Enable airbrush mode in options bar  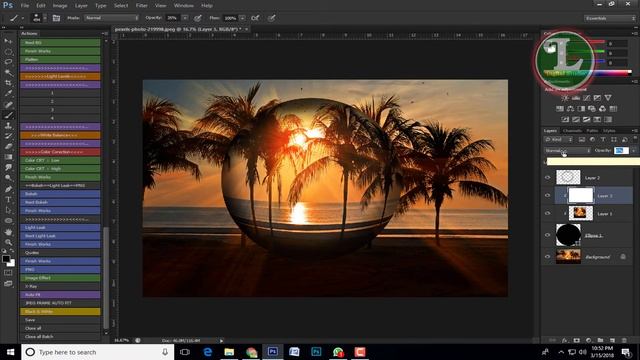[255, 18]
